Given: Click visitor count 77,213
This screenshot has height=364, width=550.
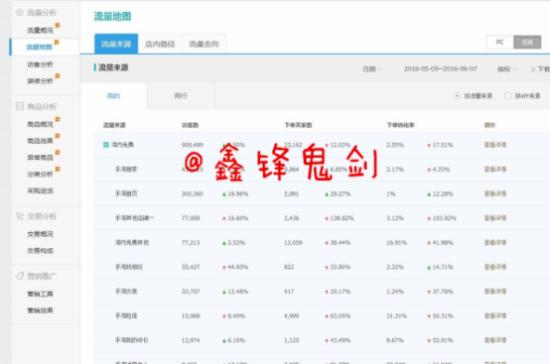Looking at the screenshot, I should point(190,243).
